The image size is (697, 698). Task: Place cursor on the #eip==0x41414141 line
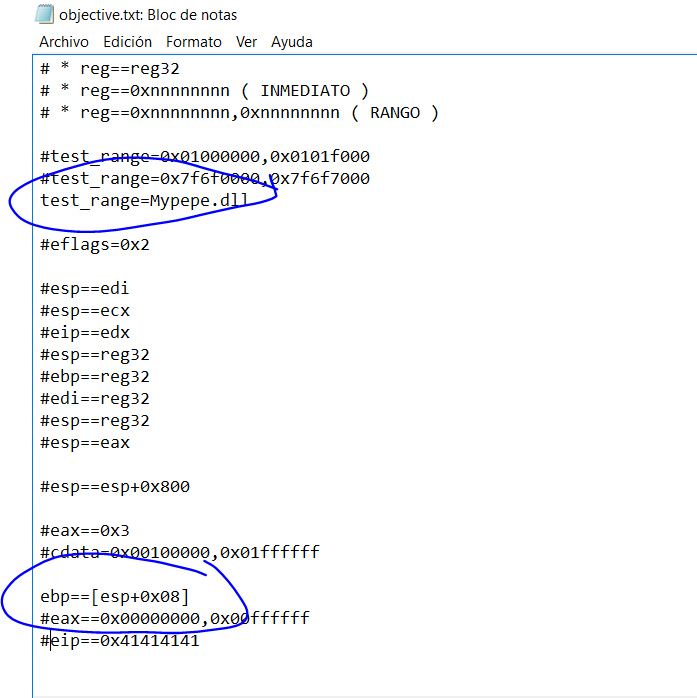pos(120,641)
